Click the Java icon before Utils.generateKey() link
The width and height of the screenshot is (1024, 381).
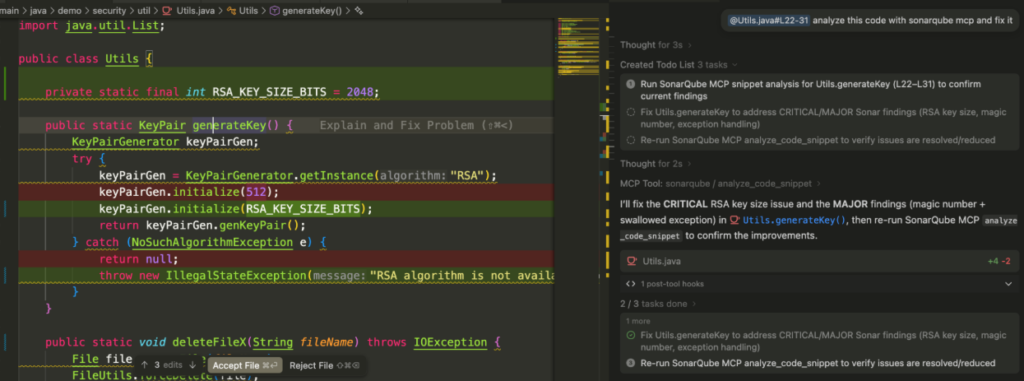(x=735, y=220)
